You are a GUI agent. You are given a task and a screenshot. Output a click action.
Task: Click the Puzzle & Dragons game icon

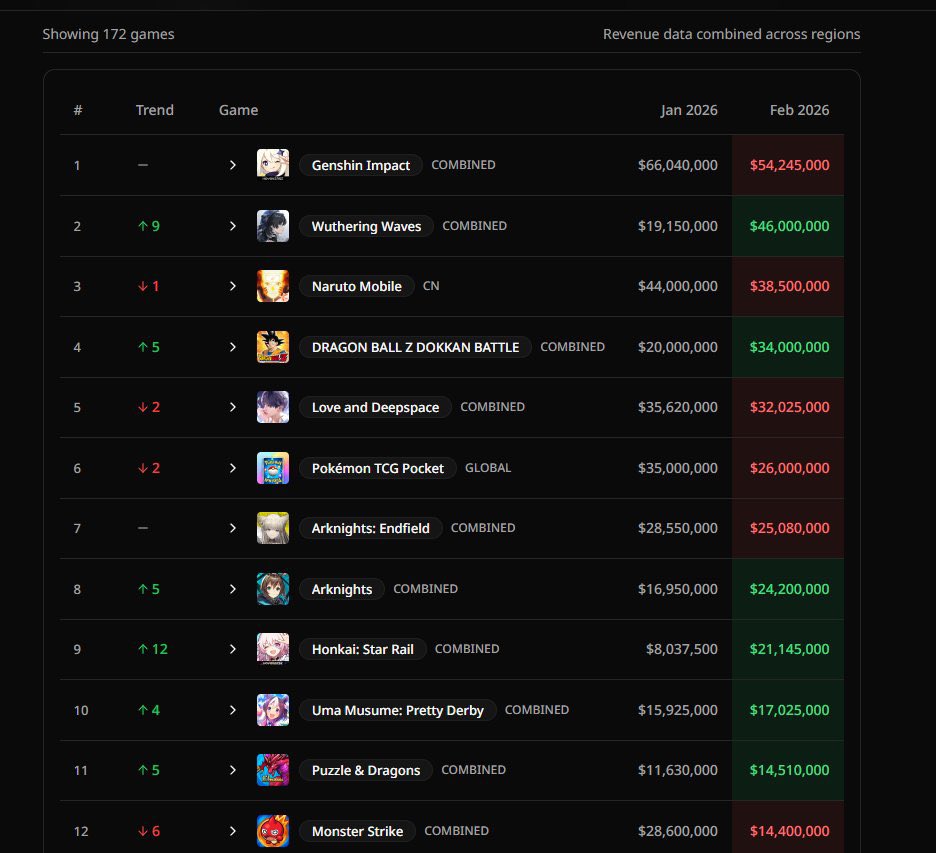click(273, 770)
